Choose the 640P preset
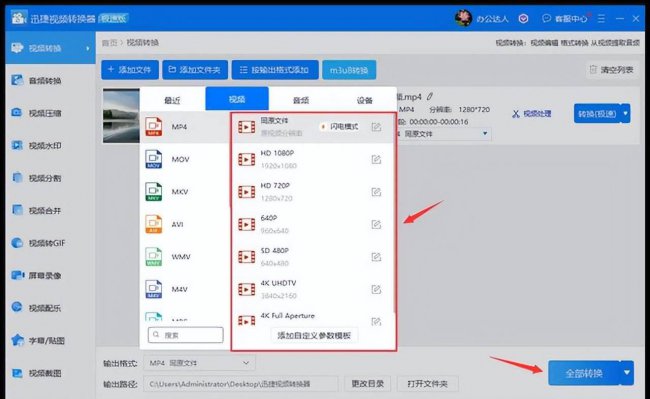Screen dimensions: 650x399 click(313, 224)
